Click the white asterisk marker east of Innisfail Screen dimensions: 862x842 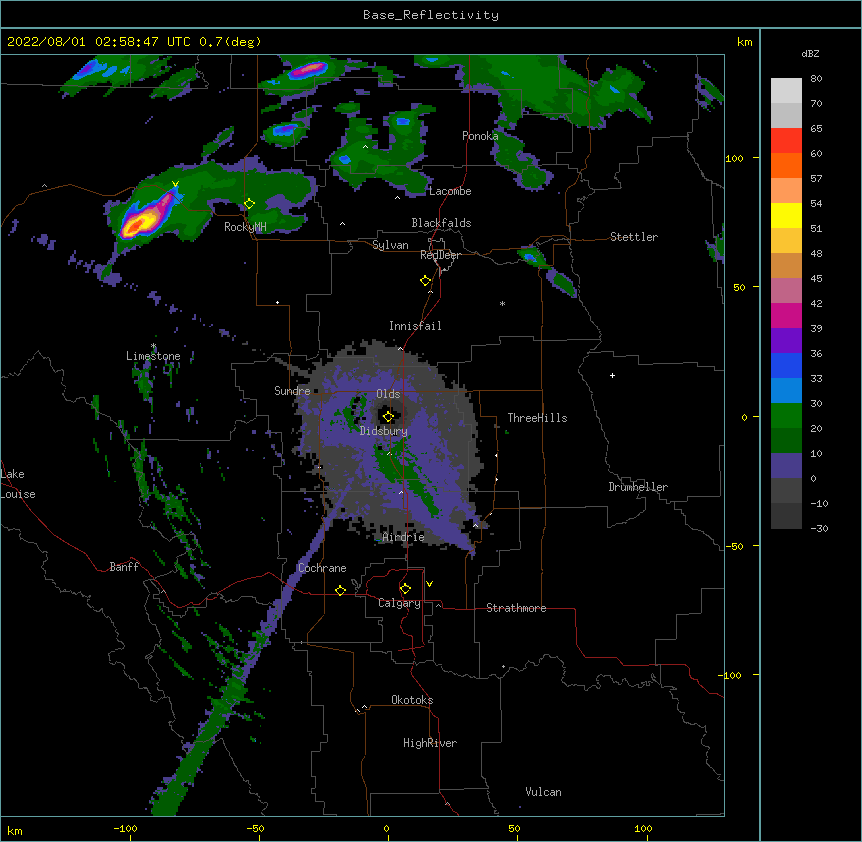click(x=502, y=303)
